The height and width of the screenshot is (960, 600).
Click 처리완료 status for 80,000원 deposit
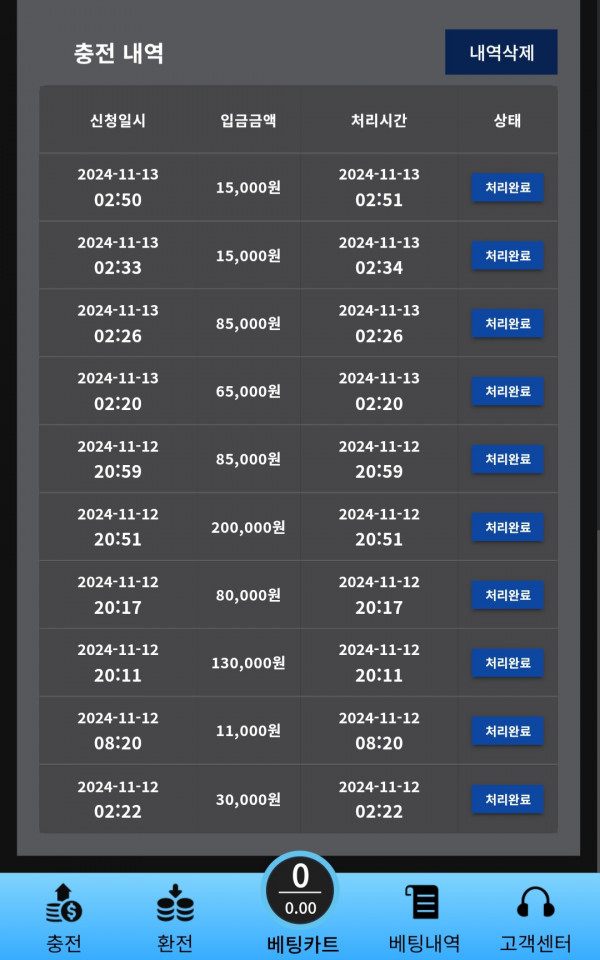[507, 595]
